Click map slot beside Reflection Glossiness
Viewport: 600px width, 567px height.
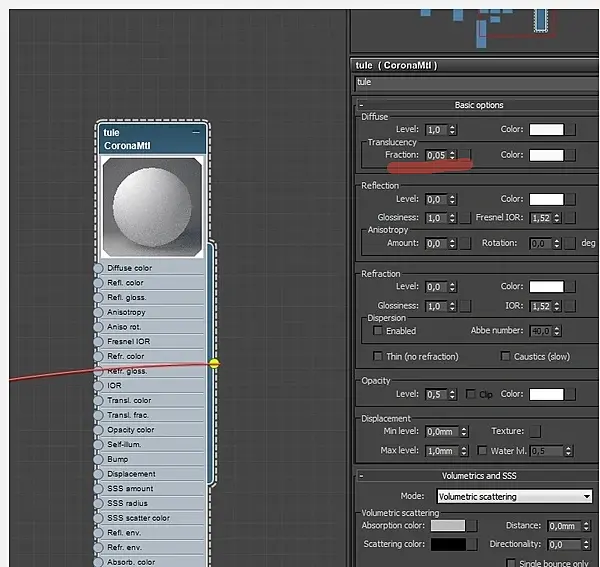(x=465, y=218)
